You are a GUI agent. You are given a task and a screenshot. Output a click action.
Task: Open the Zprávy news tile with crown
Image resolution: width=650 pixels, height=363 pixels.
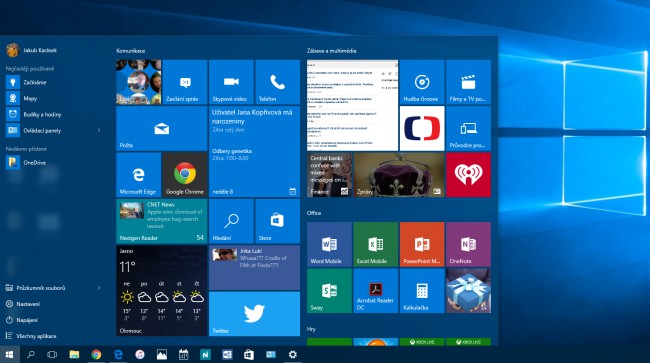pyautogui.click(x=399, y=174)
